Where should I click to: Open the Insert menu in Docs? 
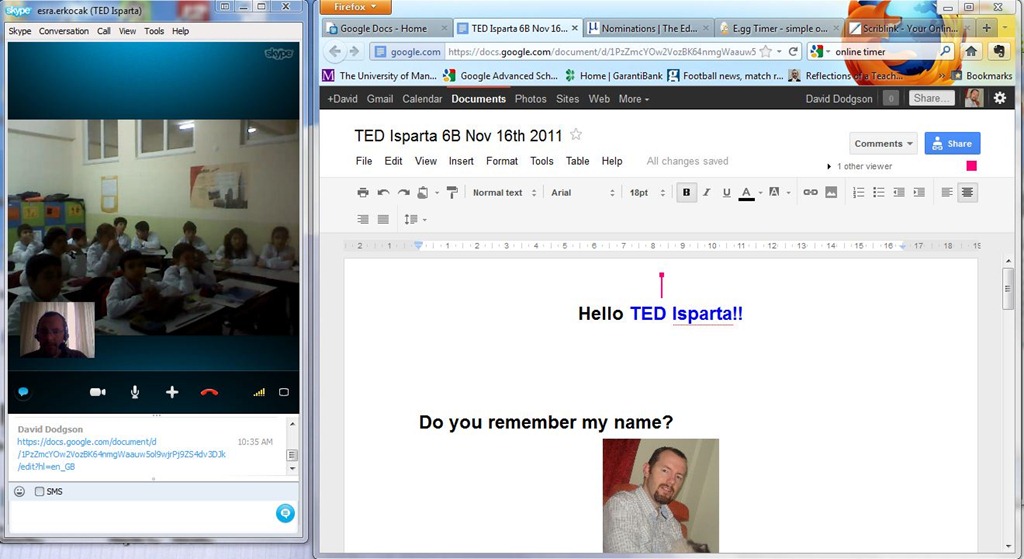tap(461, 161)
